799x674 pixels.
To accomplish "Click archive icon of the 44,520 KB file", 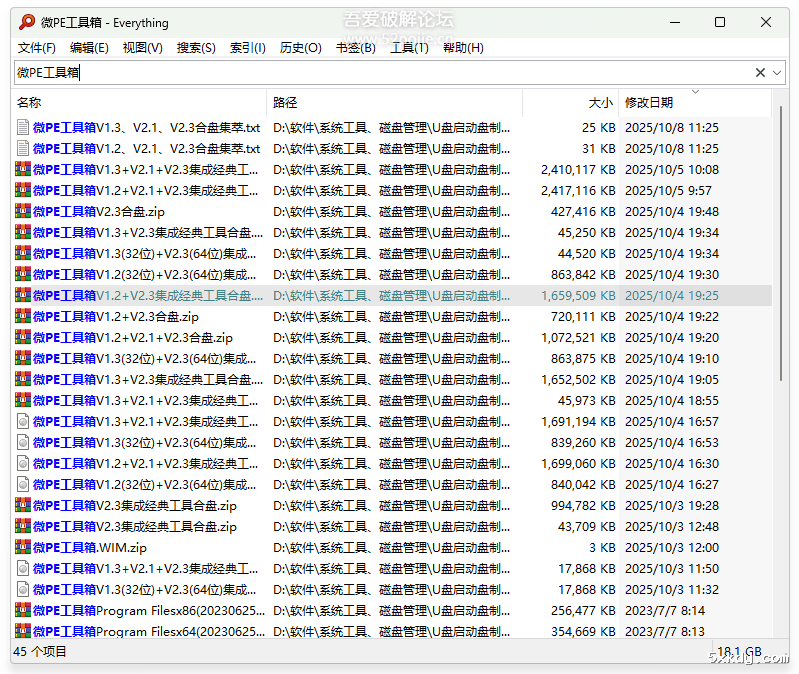I will pyautogui.click(x=23, y=253).
